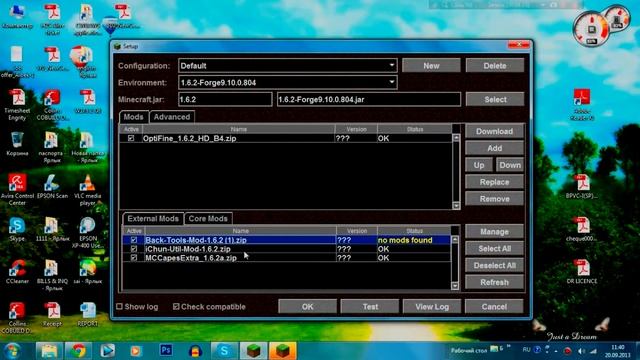Open Google Chrome from the taskbar
This screenshot has width=640, height=360.
[78, 351]
